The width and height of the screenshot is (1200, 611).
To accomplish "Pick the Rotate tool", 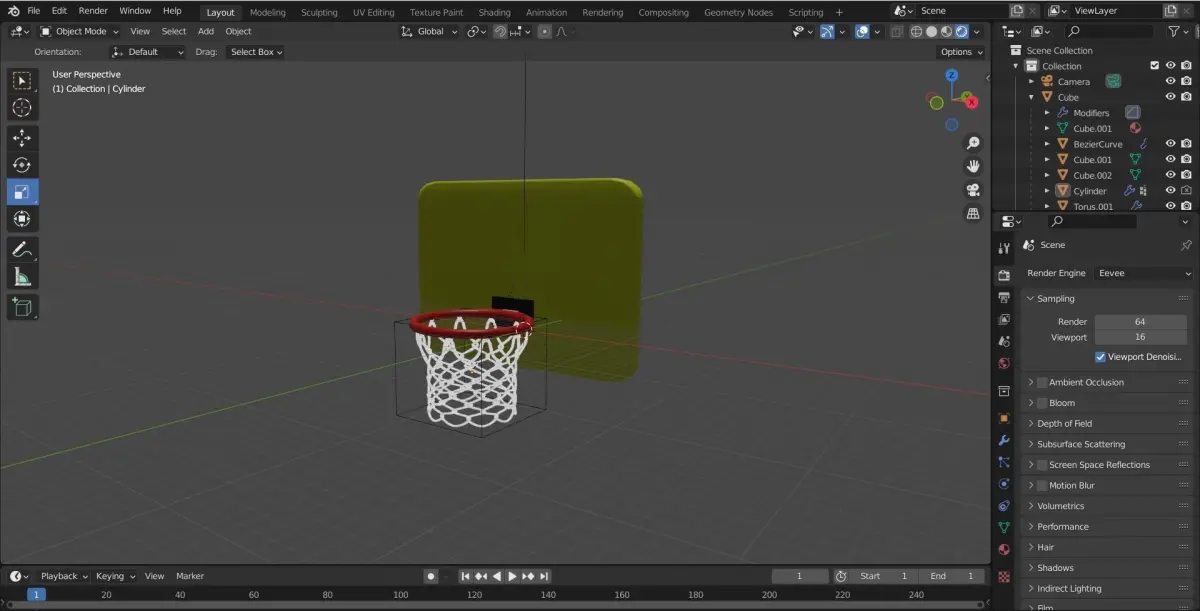I will coord(22,165).
